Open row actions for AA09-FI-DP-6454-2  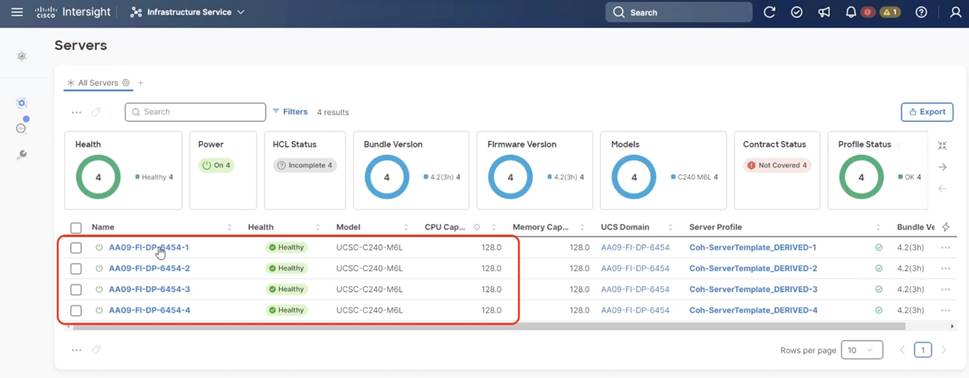946,269
